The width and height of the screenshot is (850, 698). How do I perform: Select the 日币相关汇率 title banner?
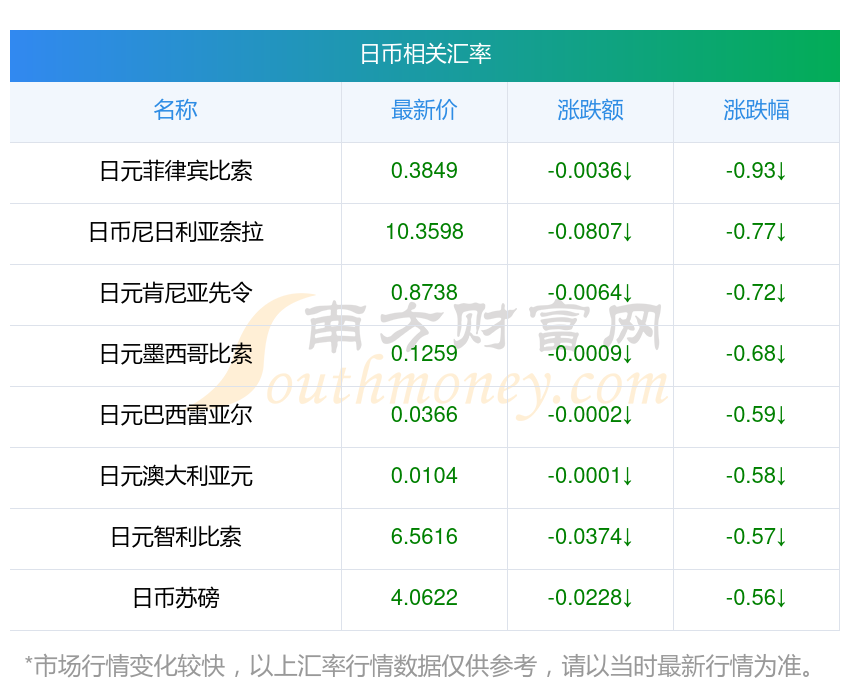pyautogui.click(x=425, y=55)
